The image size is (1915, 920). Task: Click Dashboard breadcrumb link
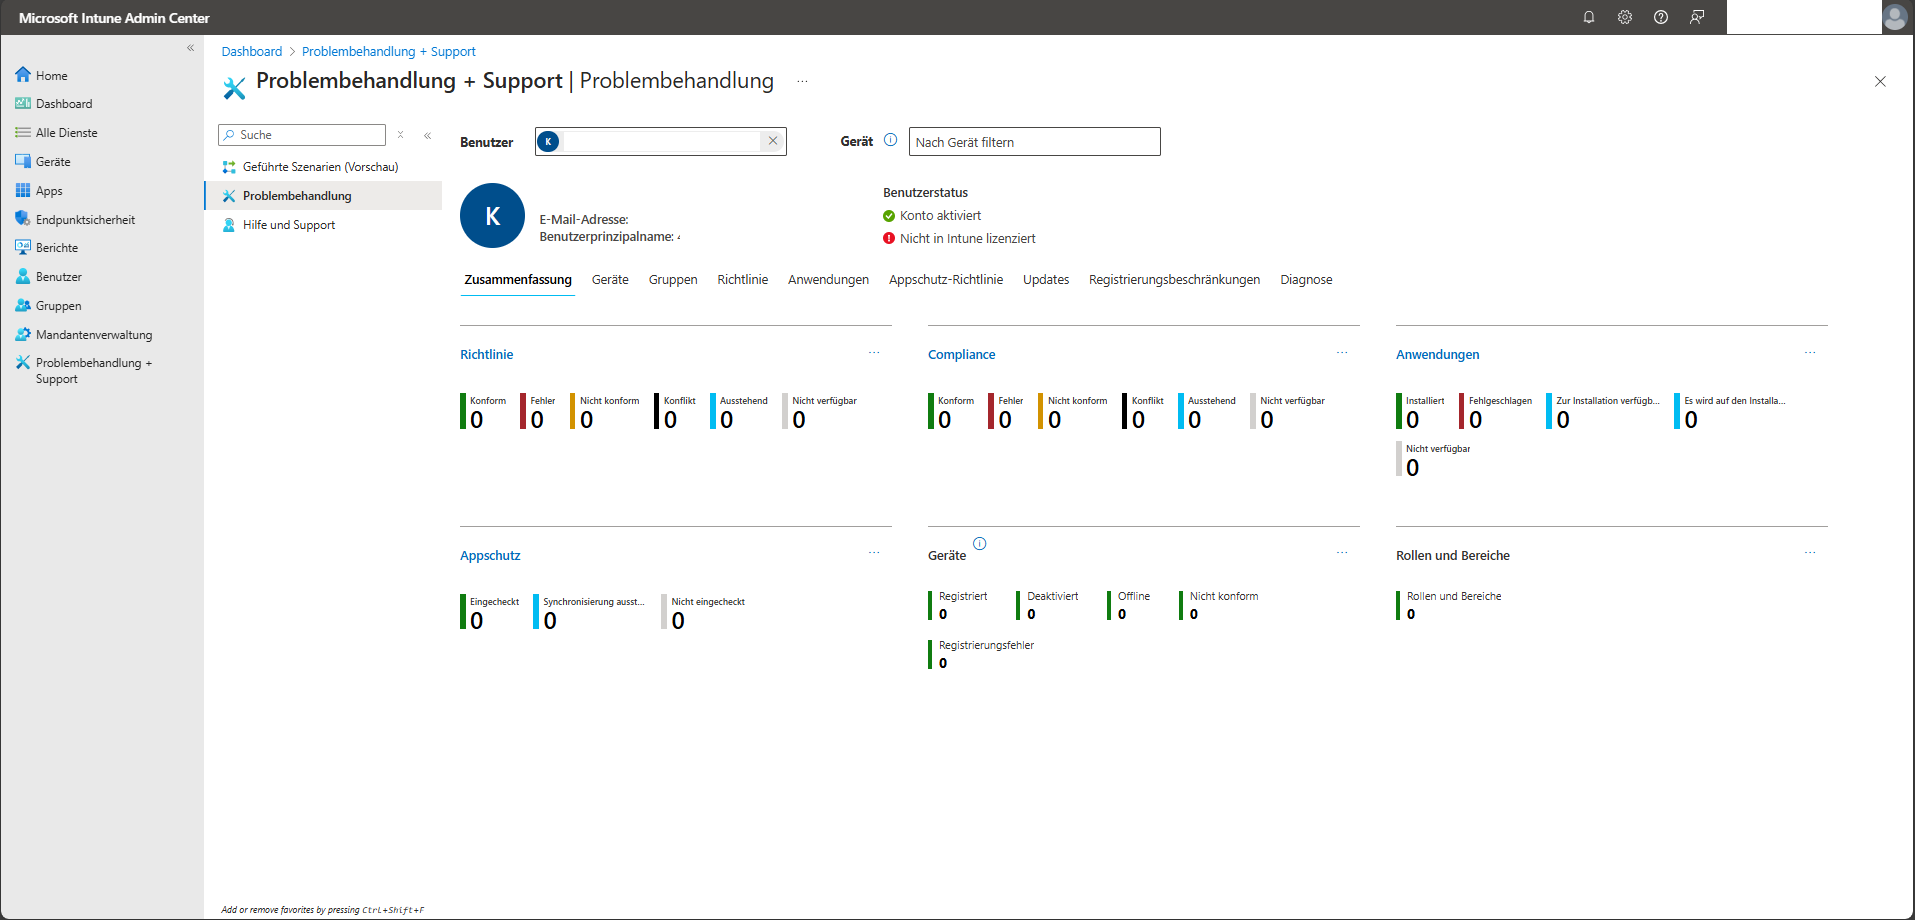(x=252, y=52)
